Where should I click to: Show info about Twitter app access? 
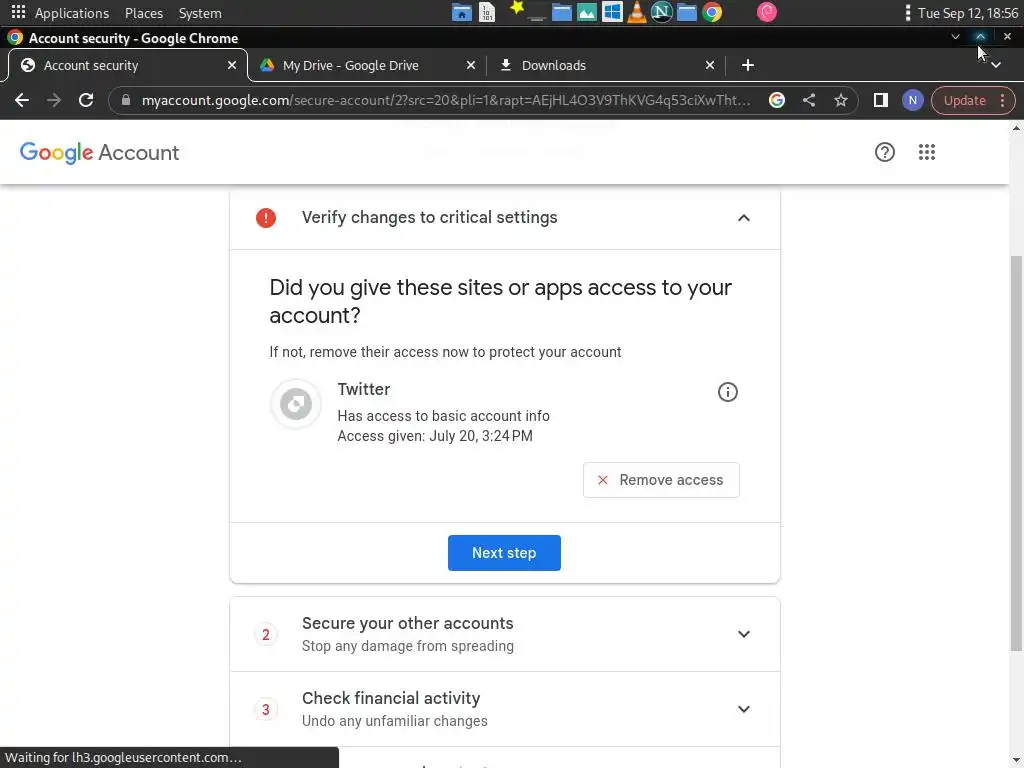click(728, 392)
